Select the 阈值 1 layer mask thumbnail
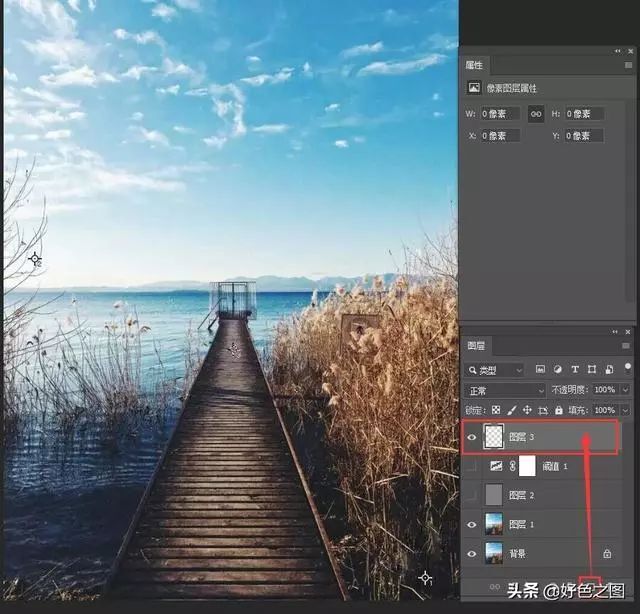The image size is (640, 614). [x=527, y=465]
